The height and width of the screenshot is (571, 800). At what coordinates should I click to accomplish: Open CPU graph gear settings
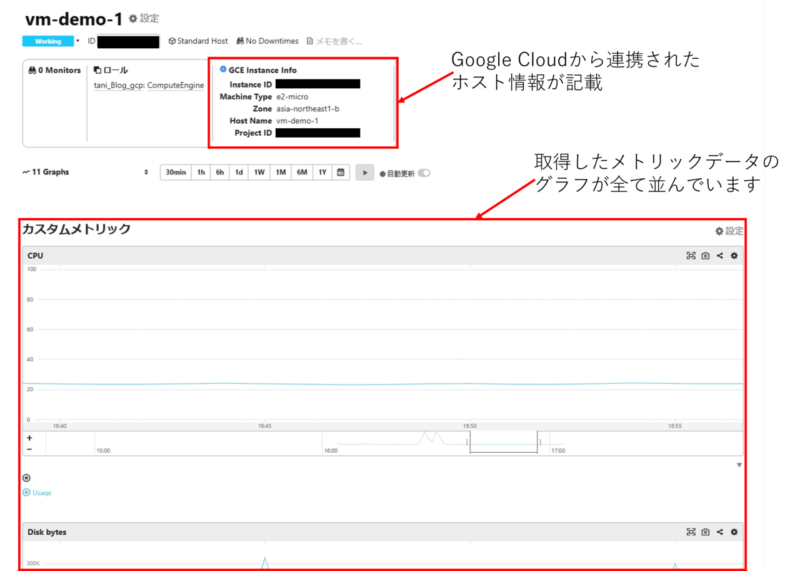(735, 256)
